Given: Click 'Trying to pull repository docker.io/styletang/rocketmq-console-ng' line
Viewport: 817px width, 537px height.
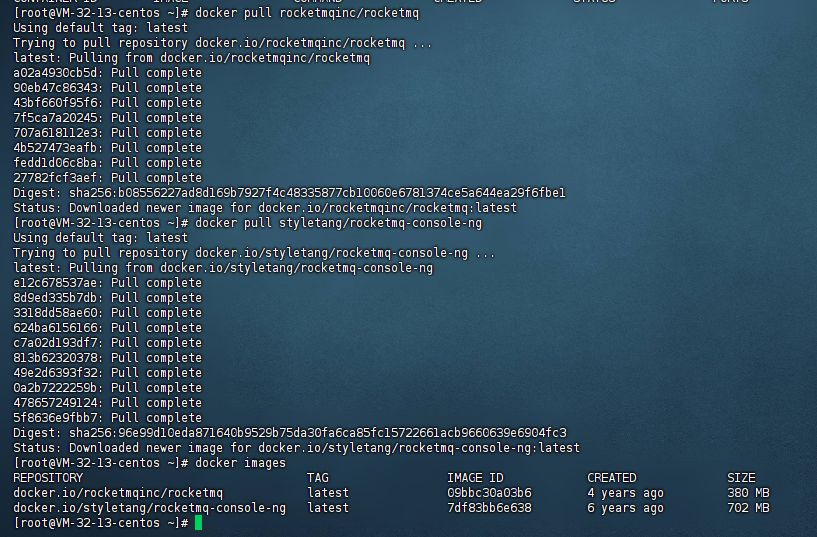Looking at the screenshot, I should tap(254, 253).
